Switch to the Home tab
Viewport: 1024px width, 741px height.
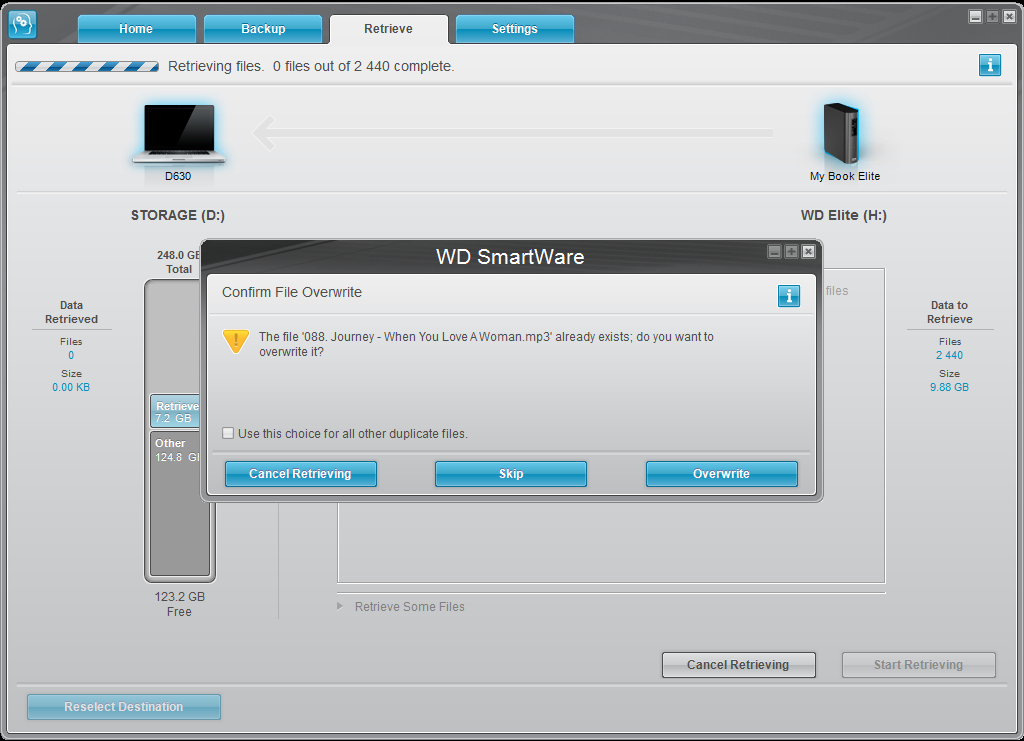click(136, 29)
